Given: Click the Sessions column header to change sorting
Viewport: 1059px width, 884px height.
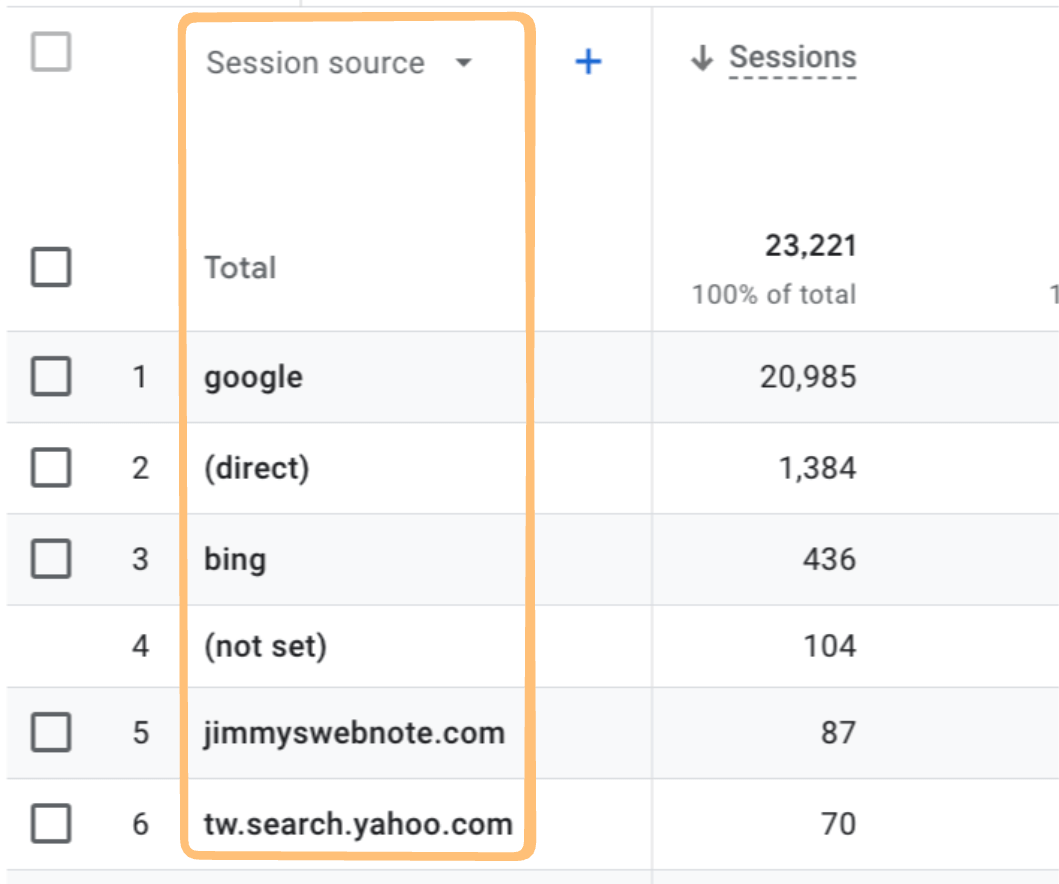Looking at the screenshot, I should pos(795,57).
